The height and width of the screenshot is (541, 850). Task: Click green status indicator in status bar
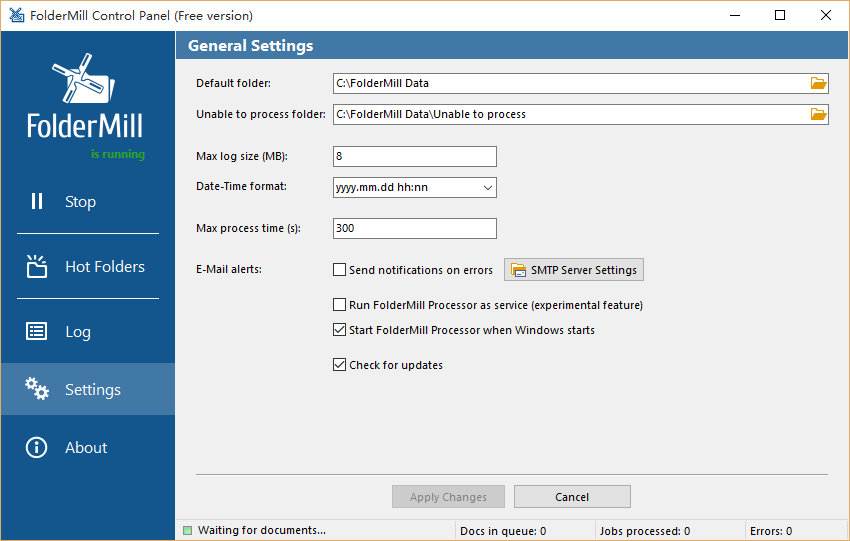(188, 530)
